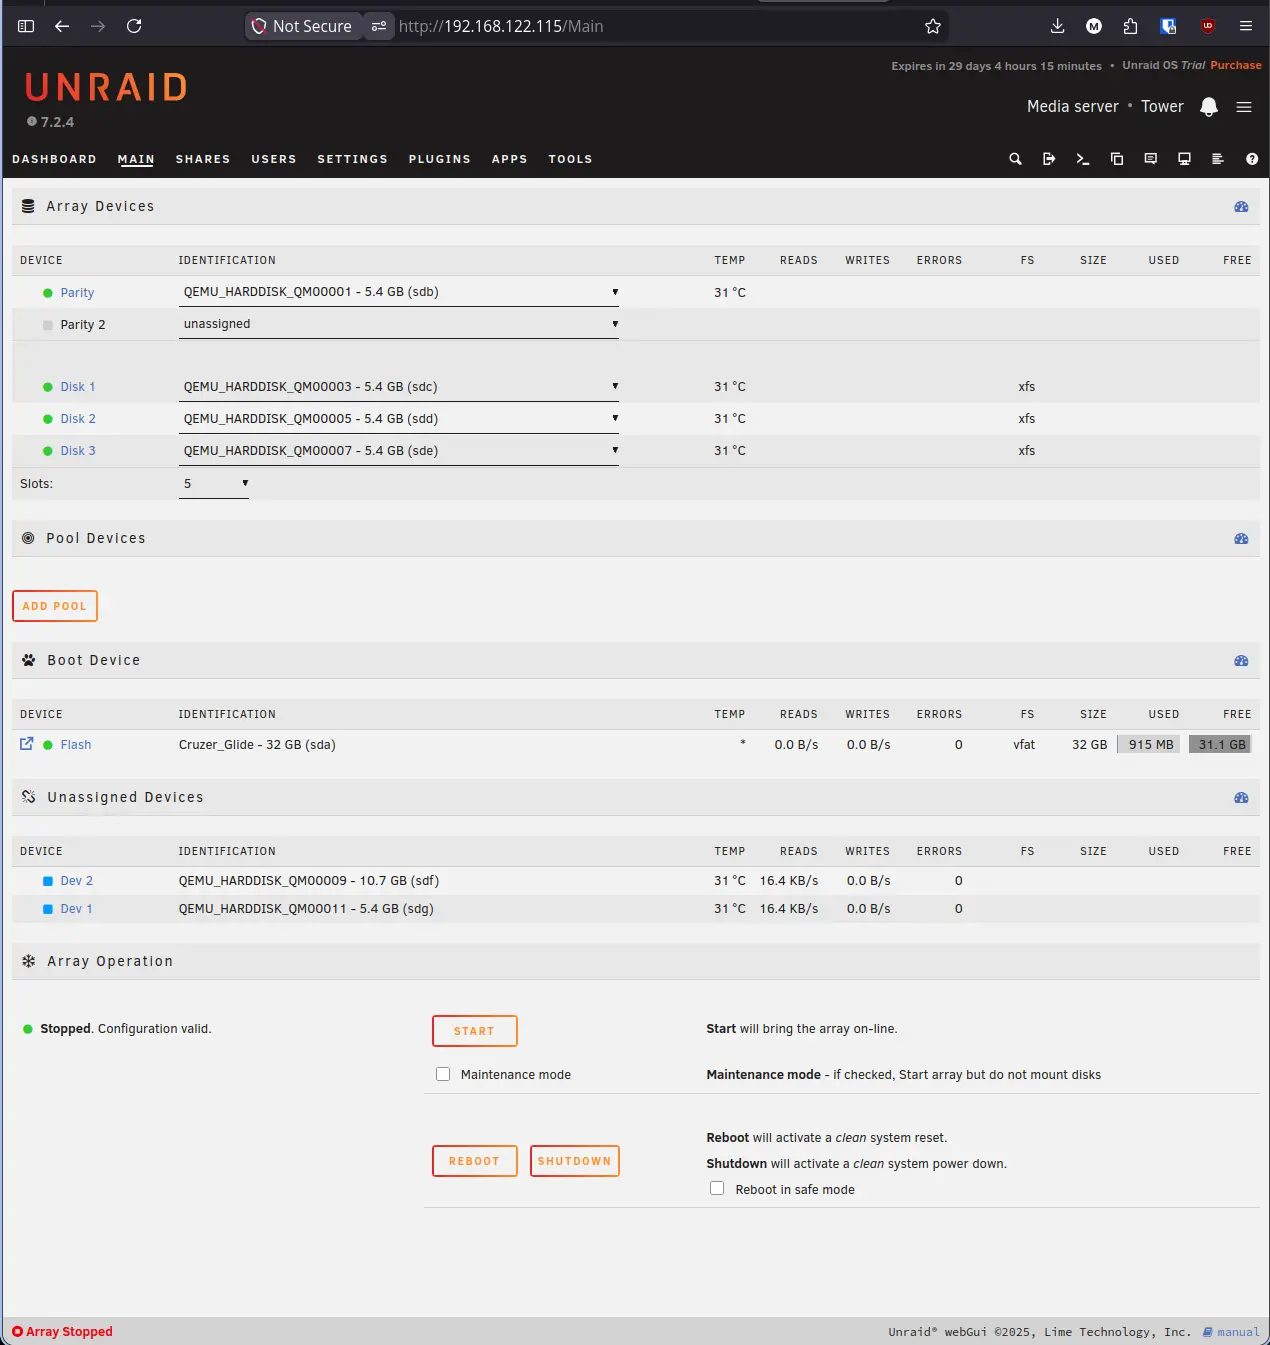This screenshot has width=1270, height=1345.
Task: Click the Flash used 915 MB bar
Action: pos(1150,744)
